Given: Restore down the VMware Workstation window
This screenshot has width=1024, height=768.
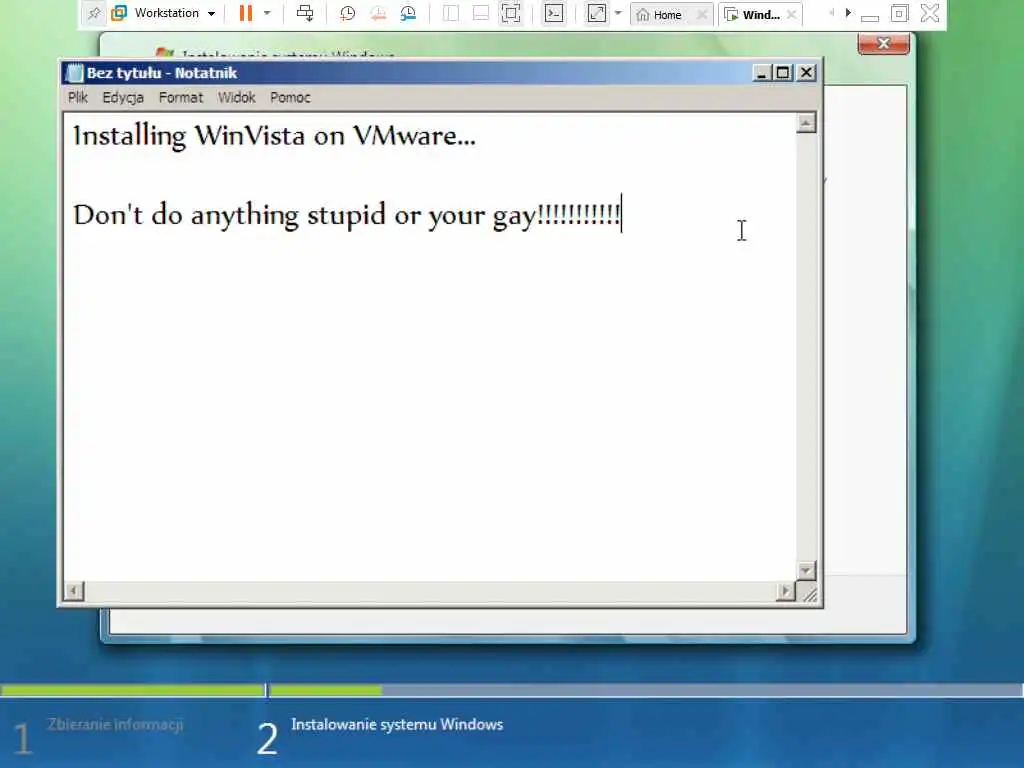Looking at the screenshot, I should coord(899,13).
